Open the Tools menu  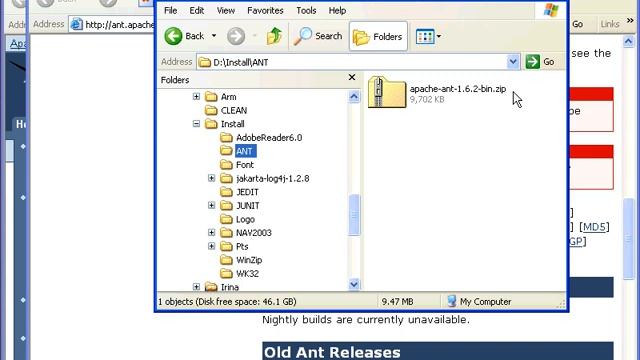pyautogui.click(x=306, y=11)
